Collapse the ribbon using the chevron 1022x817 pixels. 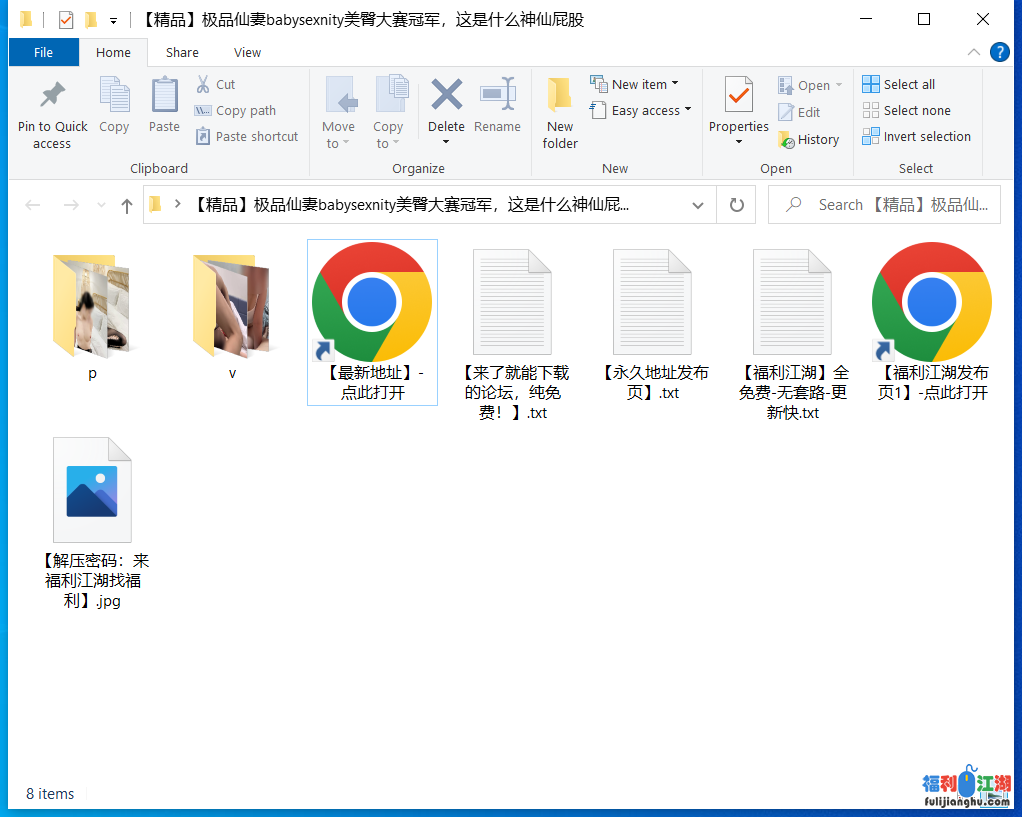pyautogui.click(x=974, y=53)
